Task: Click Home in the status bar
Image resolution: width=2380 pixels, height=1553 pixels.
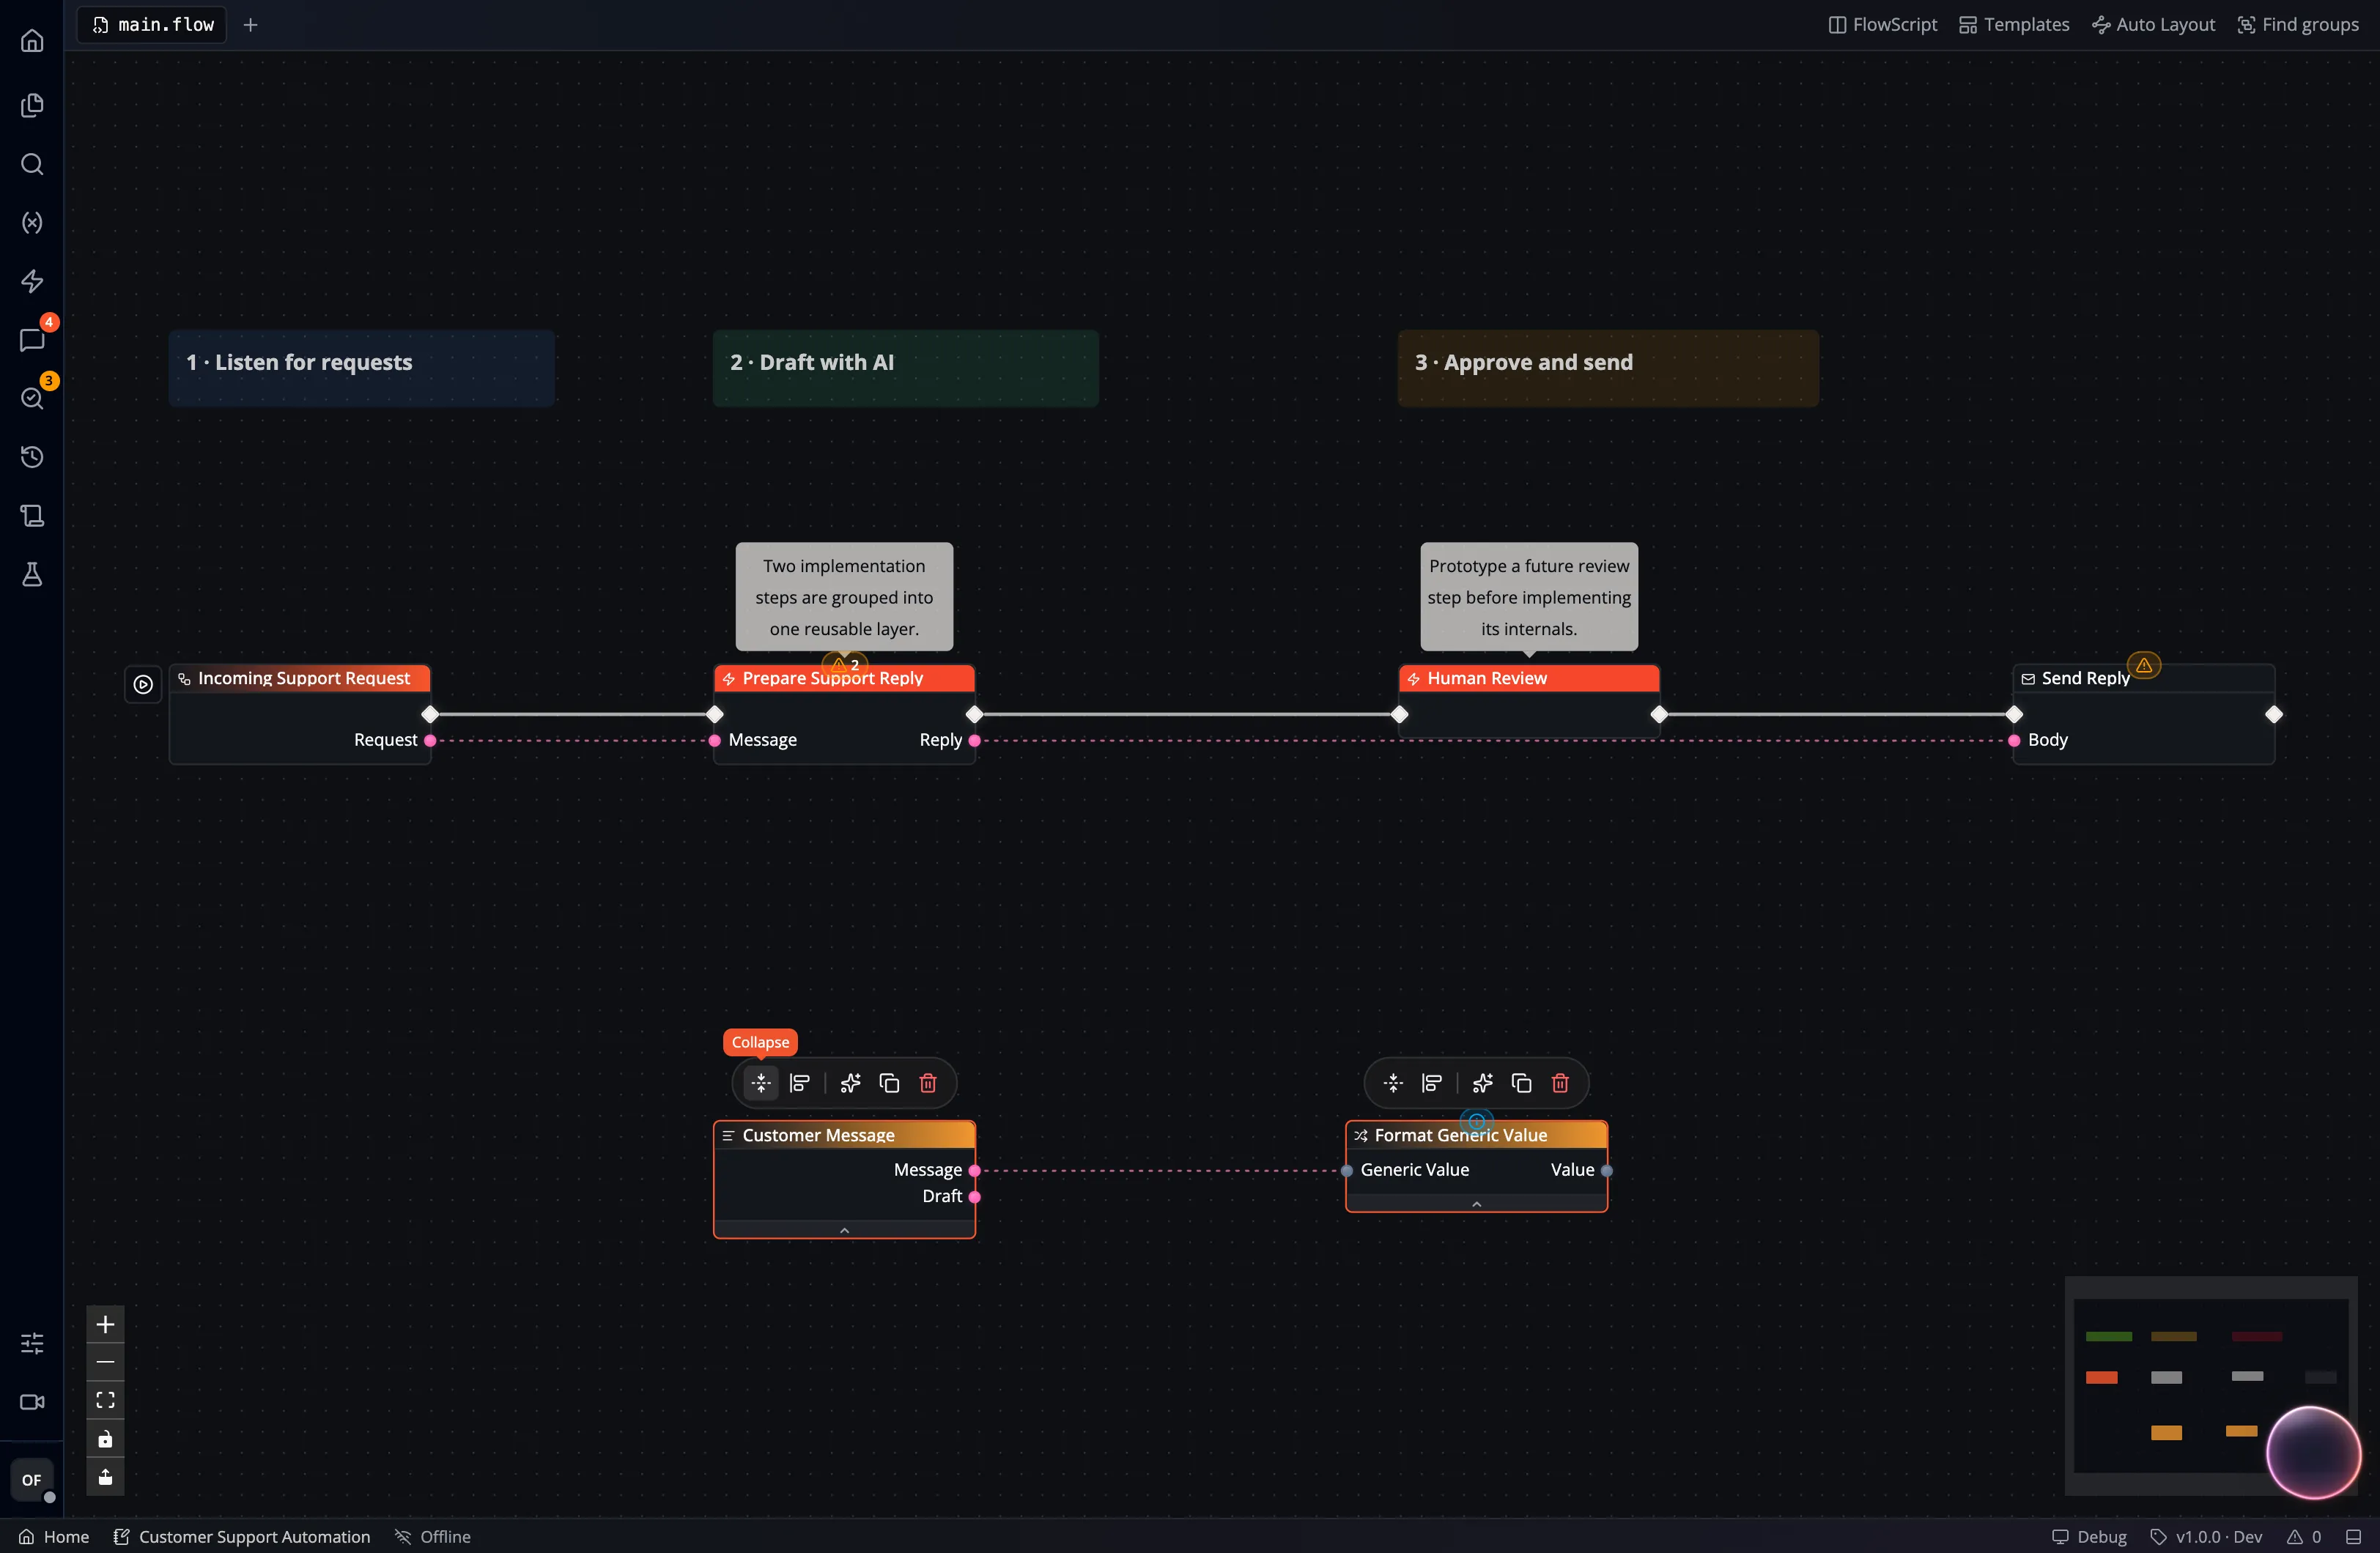Action: click(x=54, y=1538)
